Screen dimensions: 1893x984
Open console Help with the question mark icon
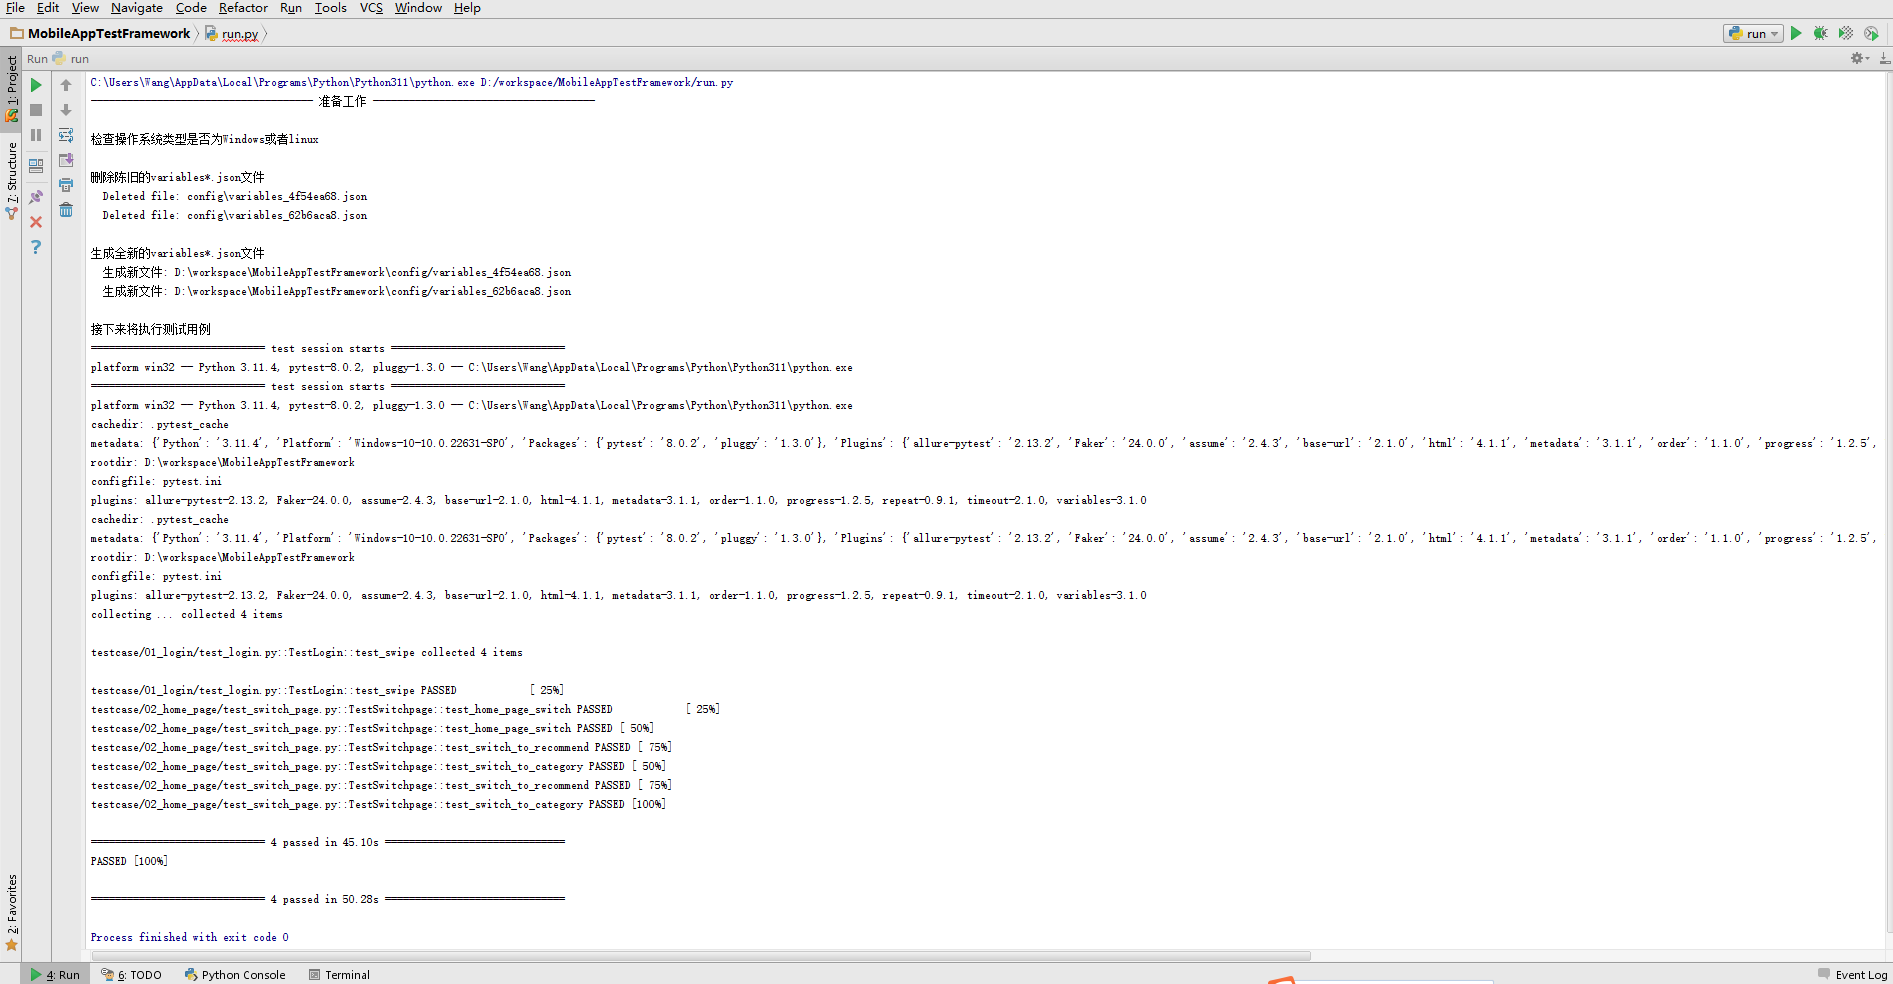pos(36,247)
